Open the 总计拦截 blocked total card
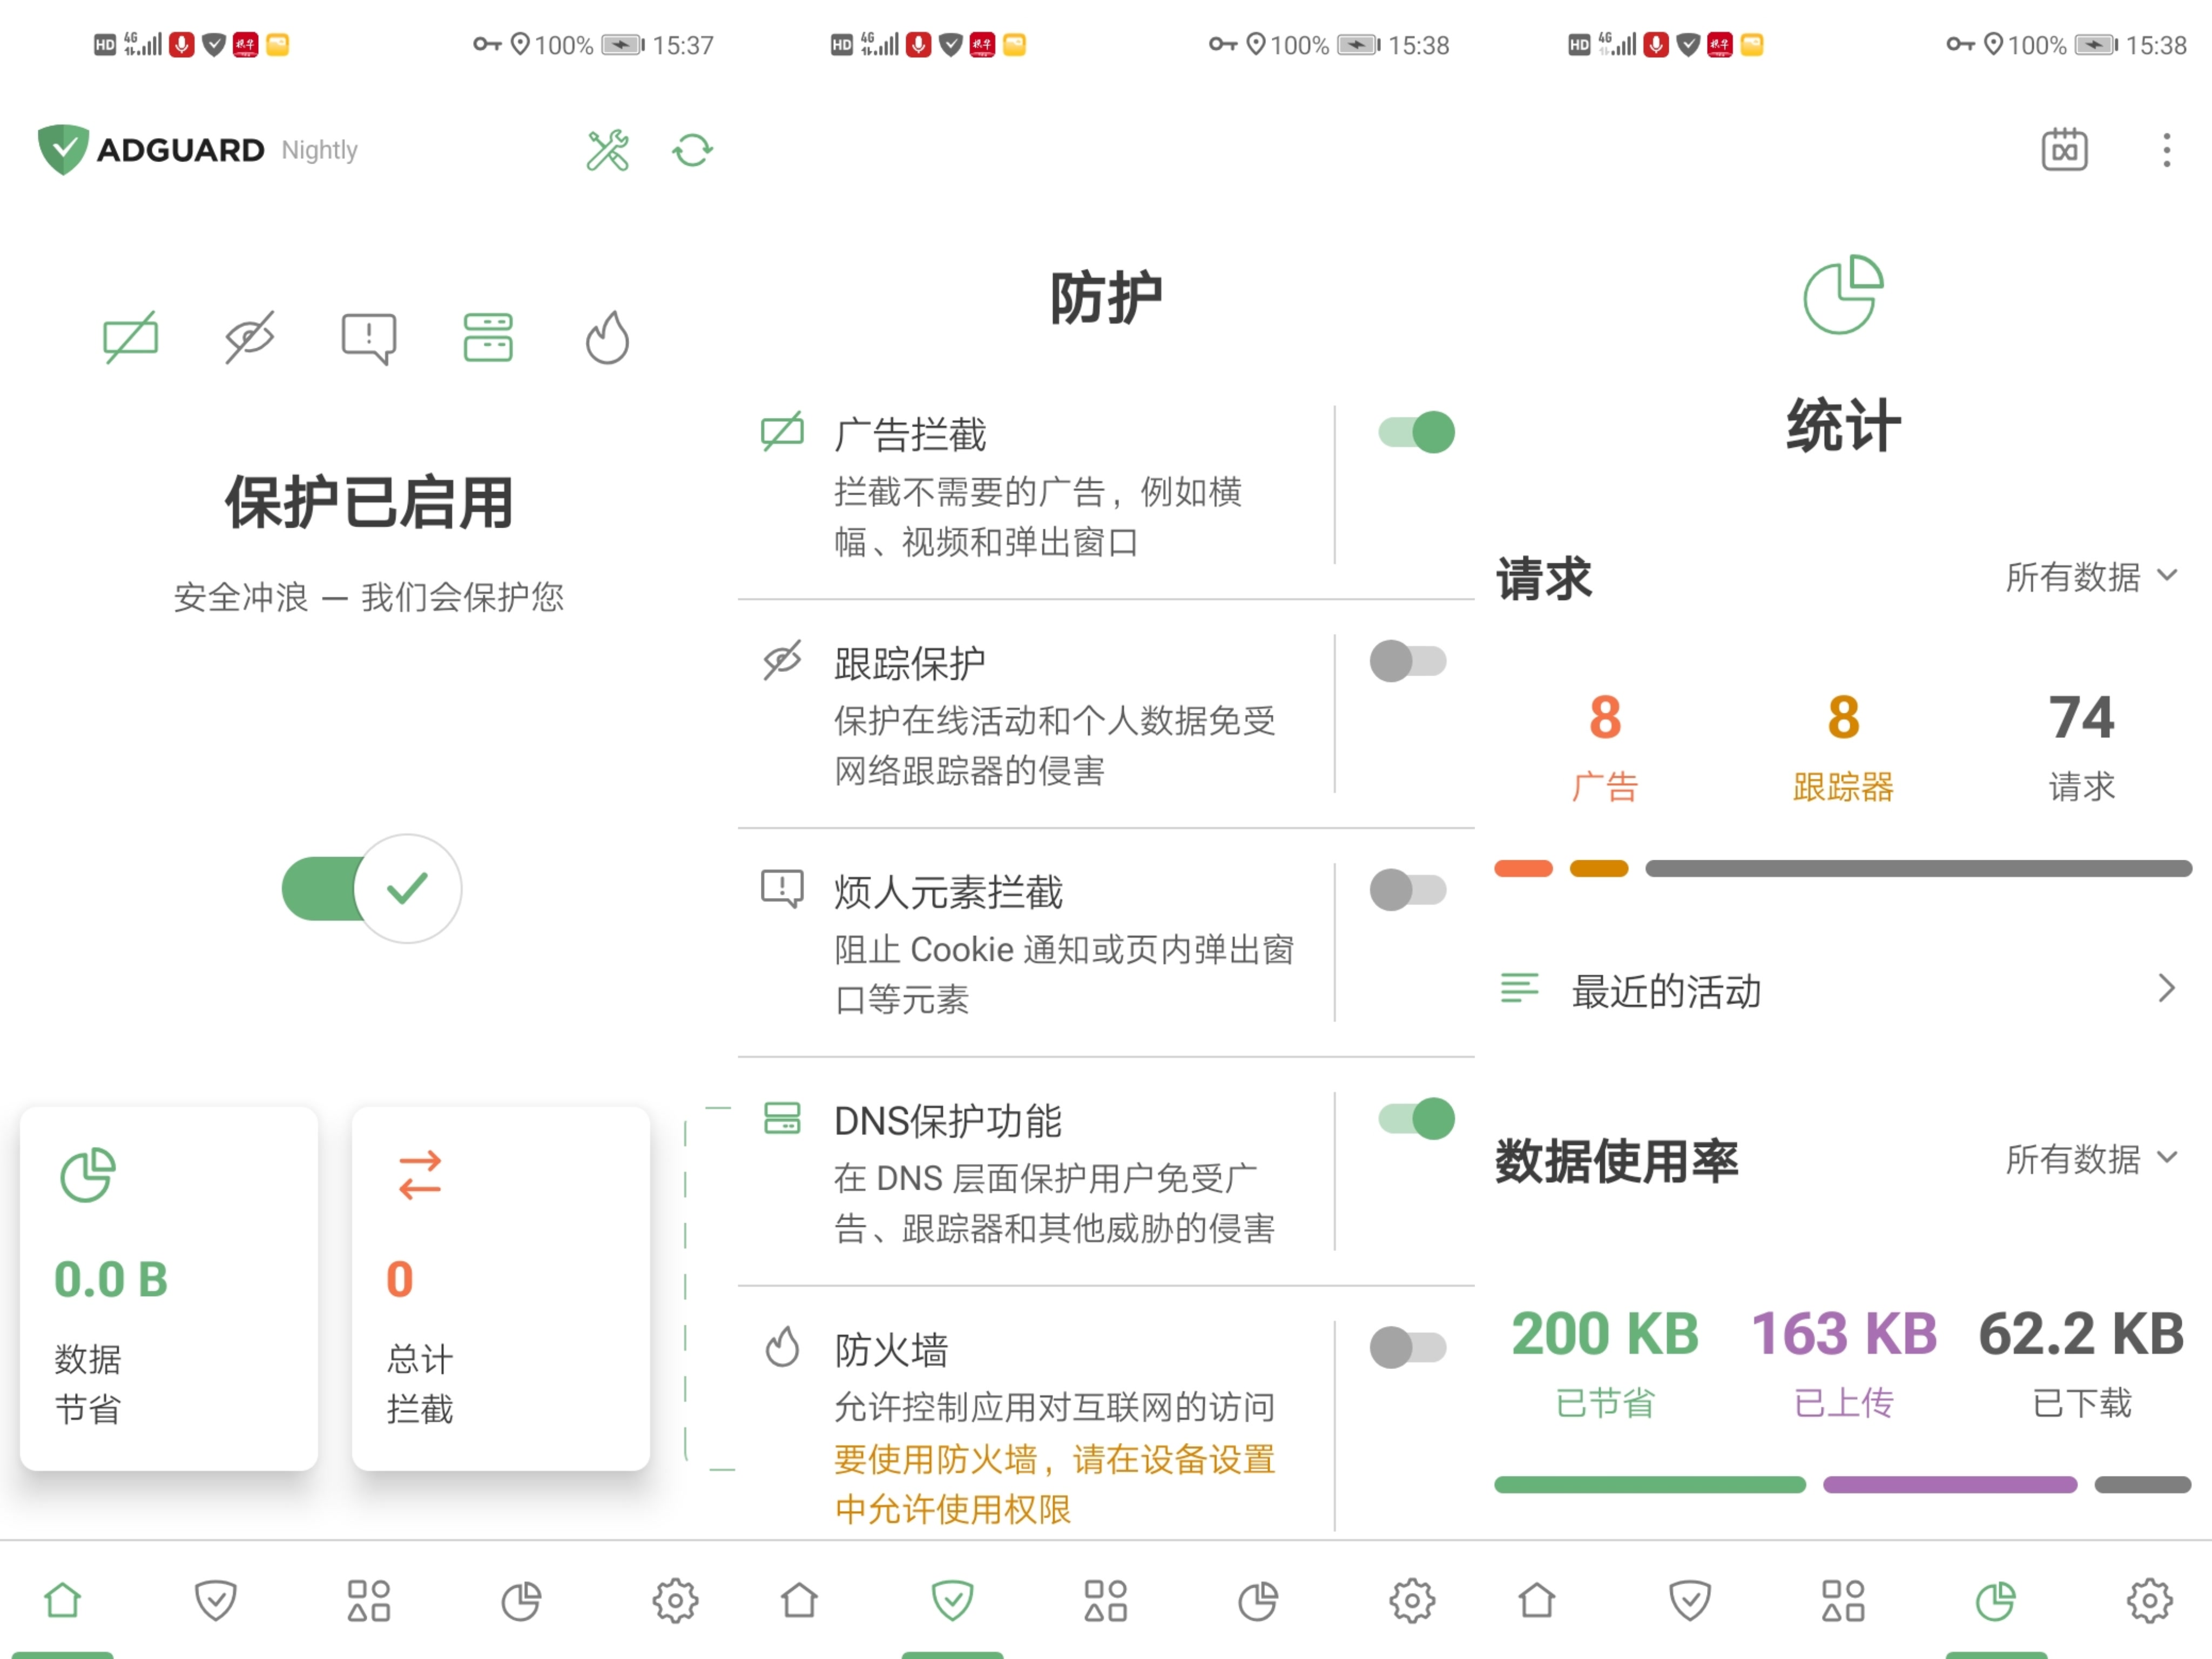 coord(500,1288)
